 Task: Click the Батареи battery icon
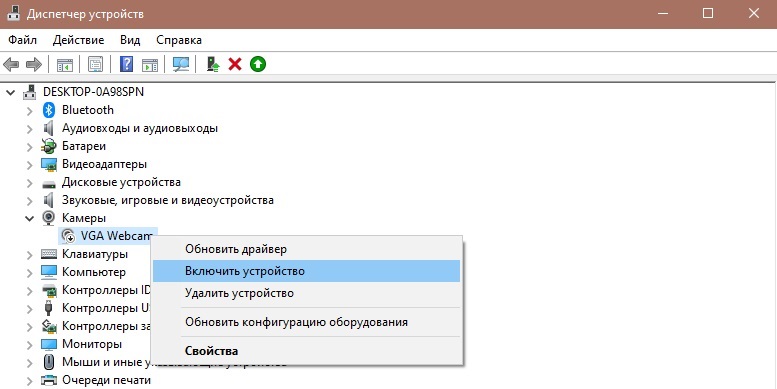[49, 146]
